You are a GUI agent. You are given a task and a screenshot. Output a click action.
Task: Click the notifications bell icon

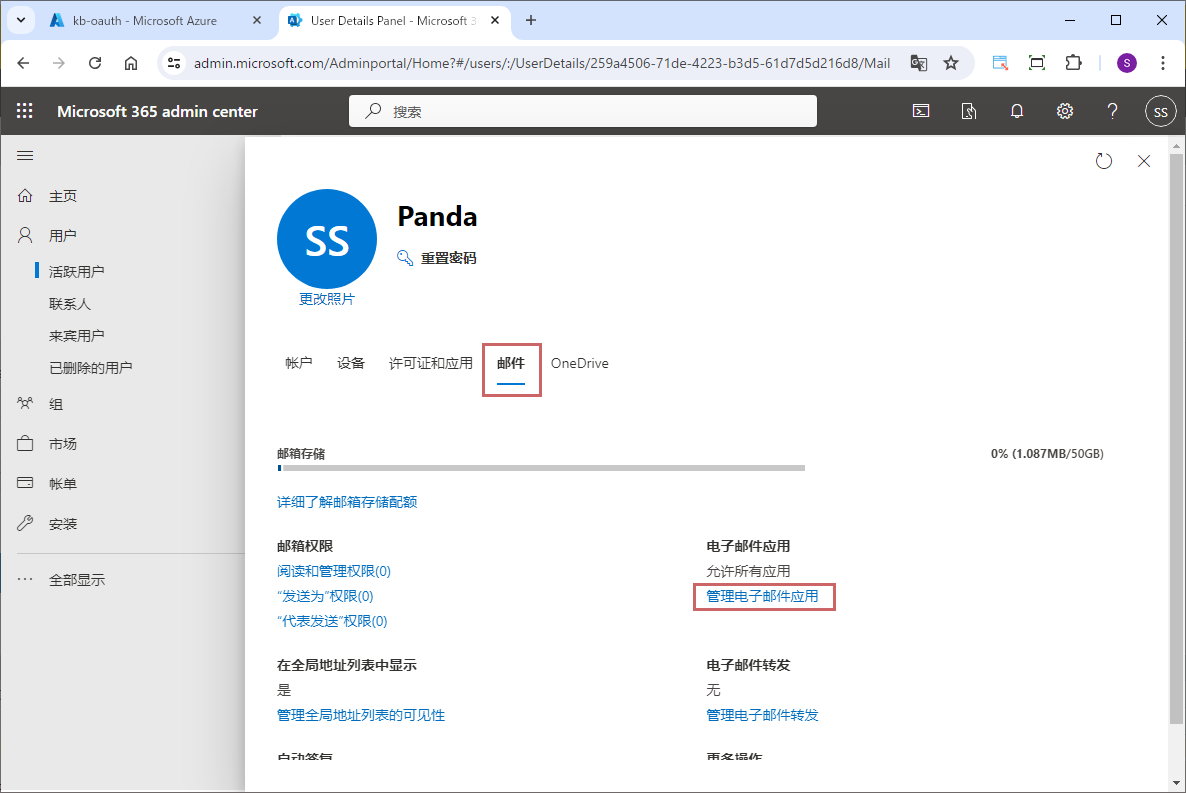(1017, 111)
